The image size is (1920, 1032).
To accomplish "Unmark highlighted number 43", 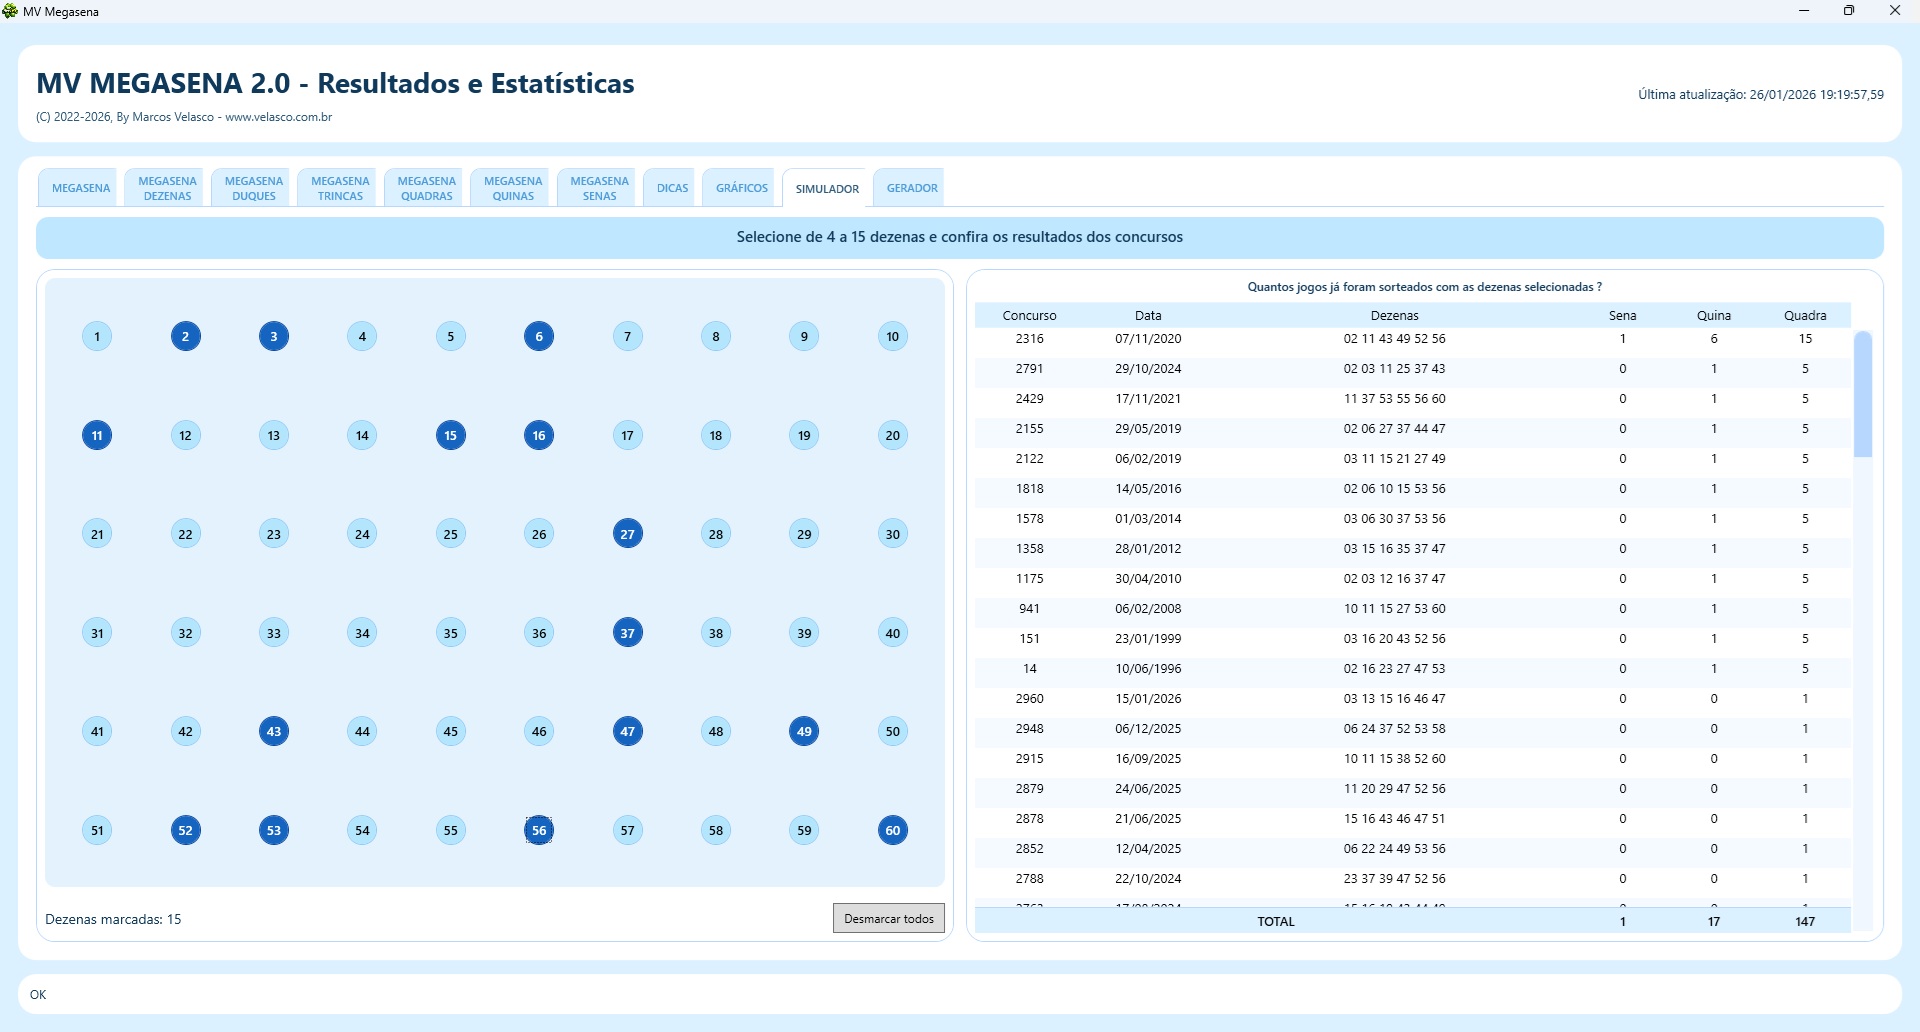I will (x=274, y=731).
